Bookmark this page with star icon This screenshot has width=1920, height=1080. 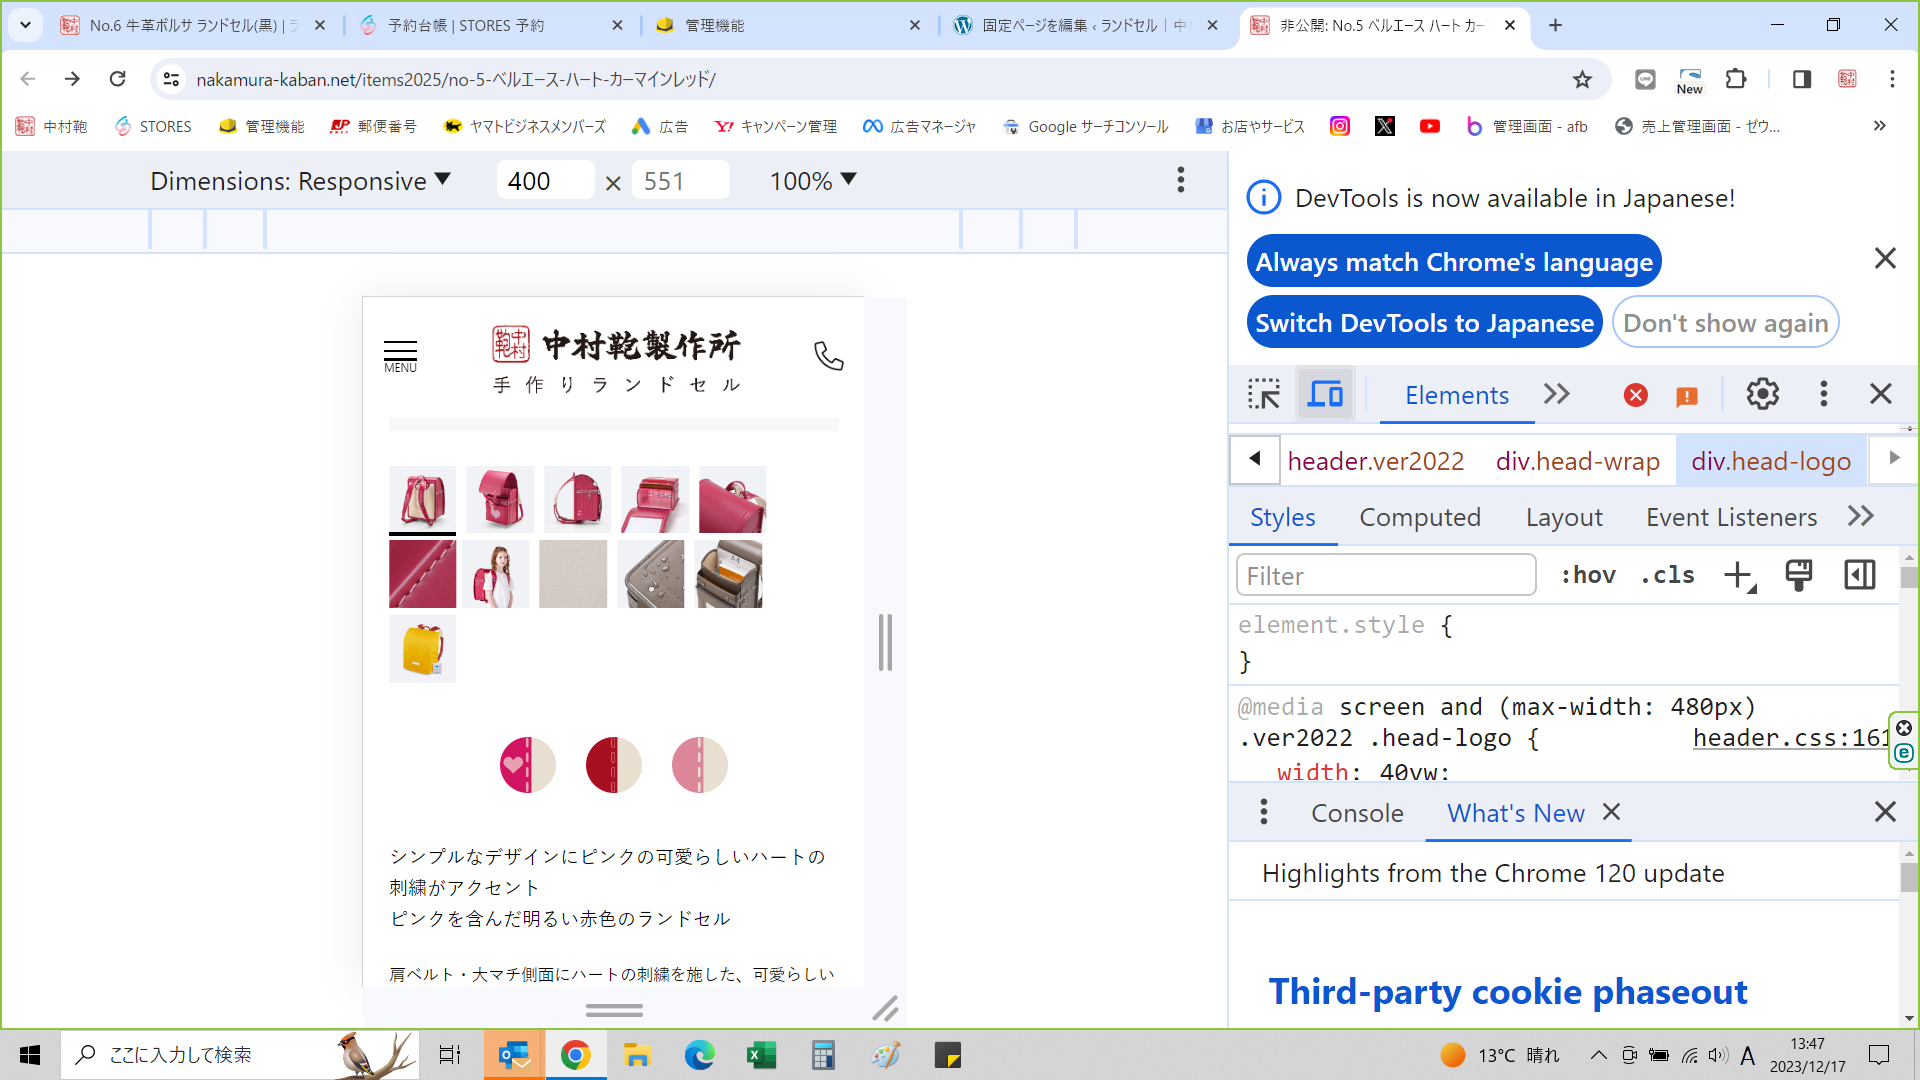tap(1582, 79)
